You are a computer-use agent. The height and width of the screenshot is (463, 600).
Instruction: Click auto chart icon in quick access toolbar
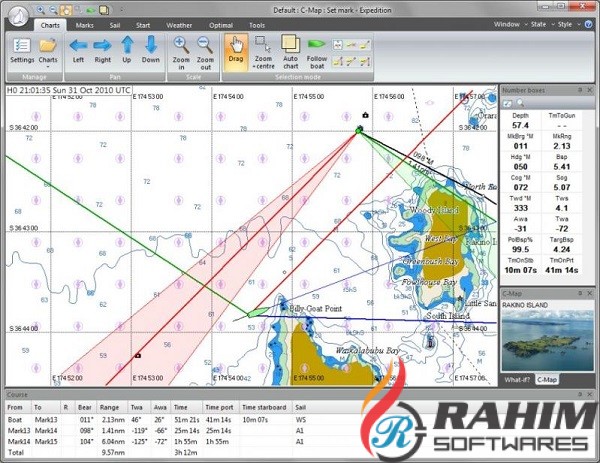click(104, 10)
